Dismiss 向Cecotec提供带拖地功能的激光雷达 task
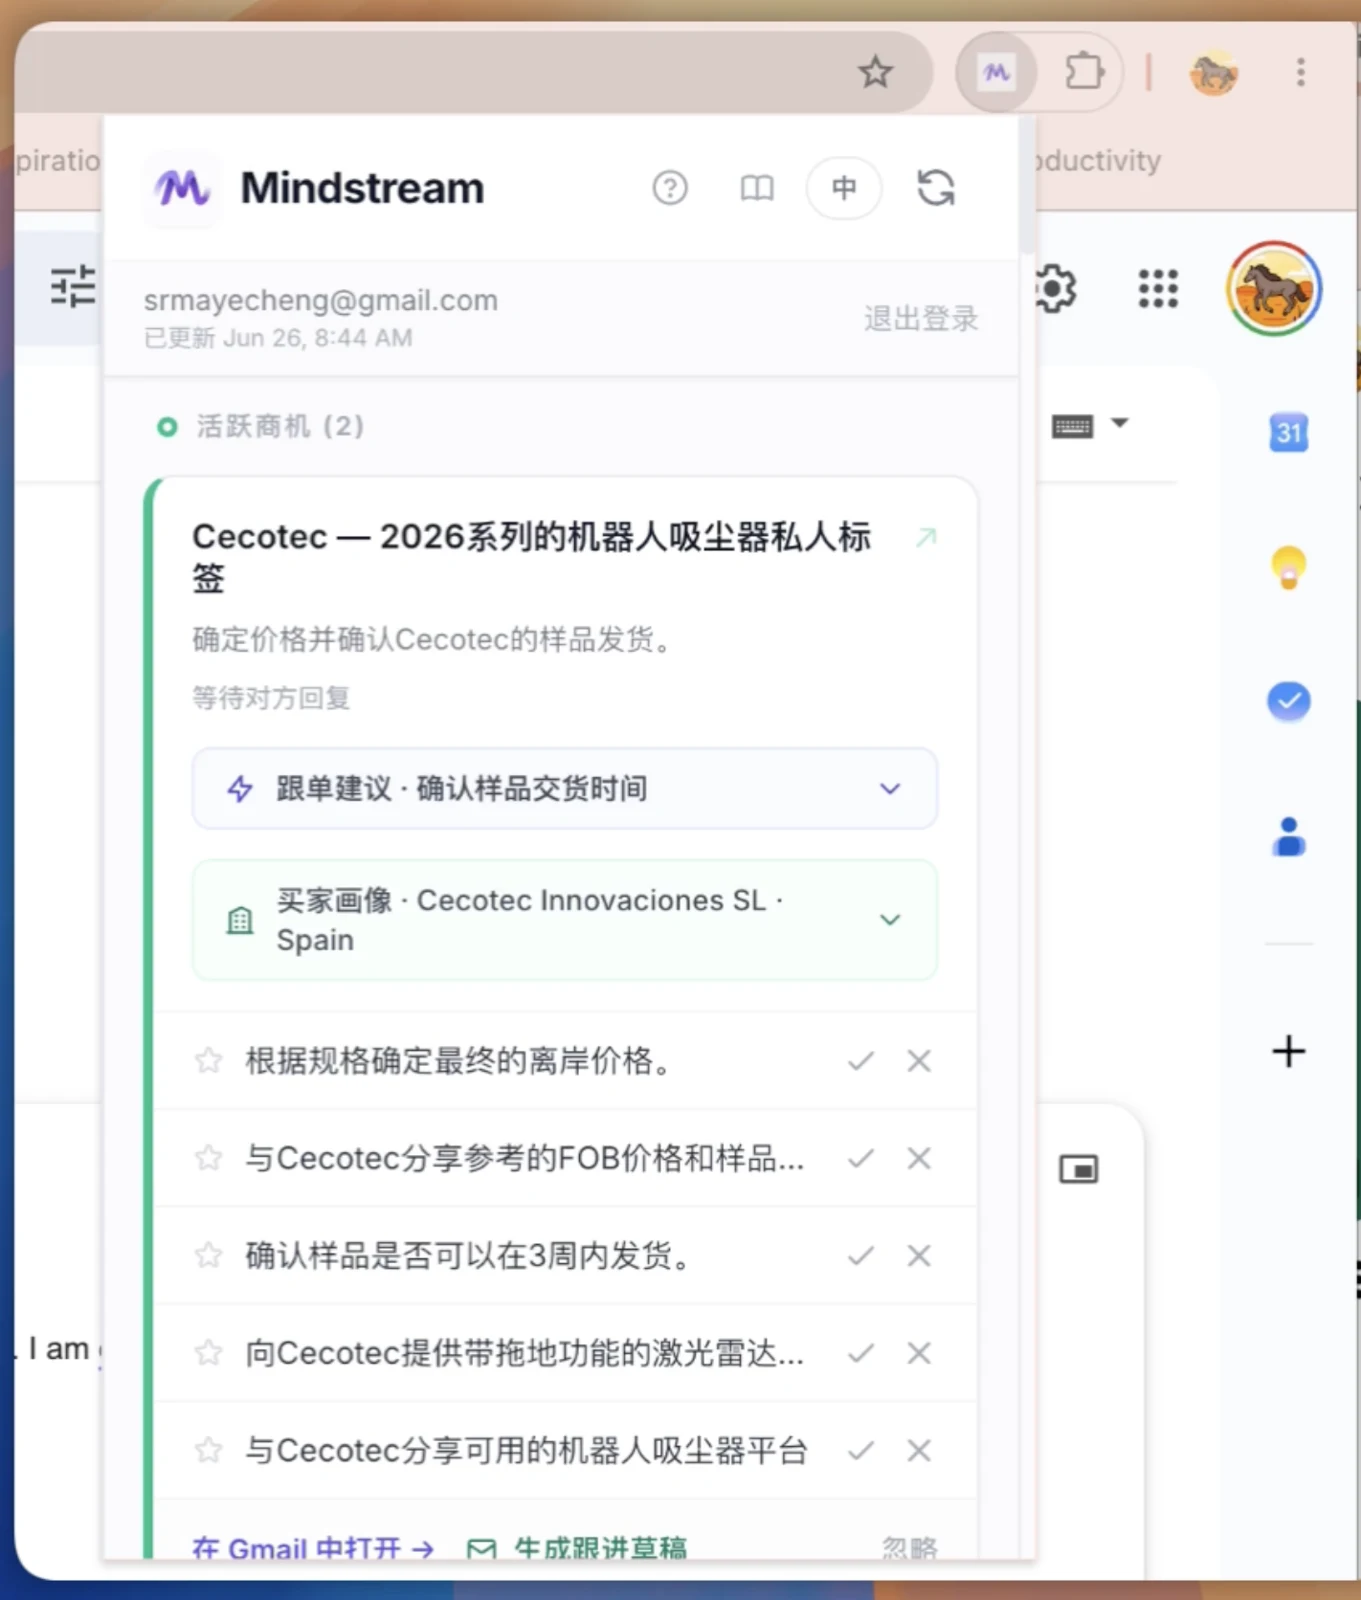 click(x=919, y=1353)
